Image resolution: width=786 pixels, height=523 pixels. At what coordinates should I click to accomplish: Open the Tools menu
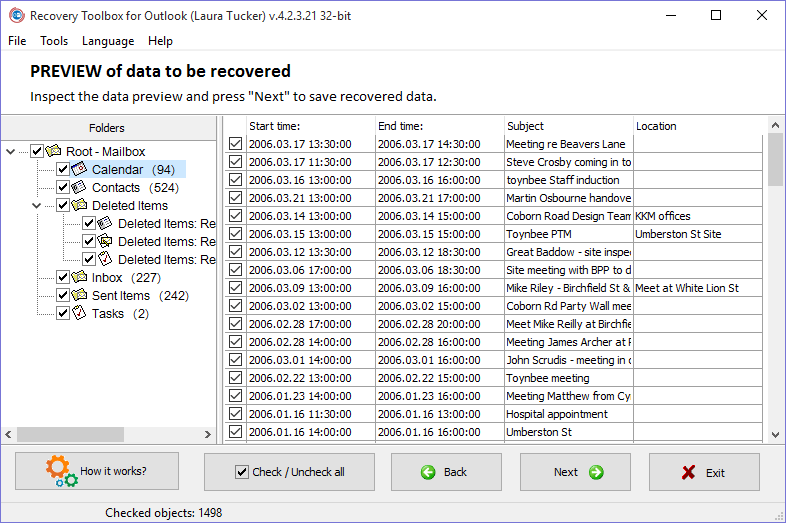click(54, 41)
